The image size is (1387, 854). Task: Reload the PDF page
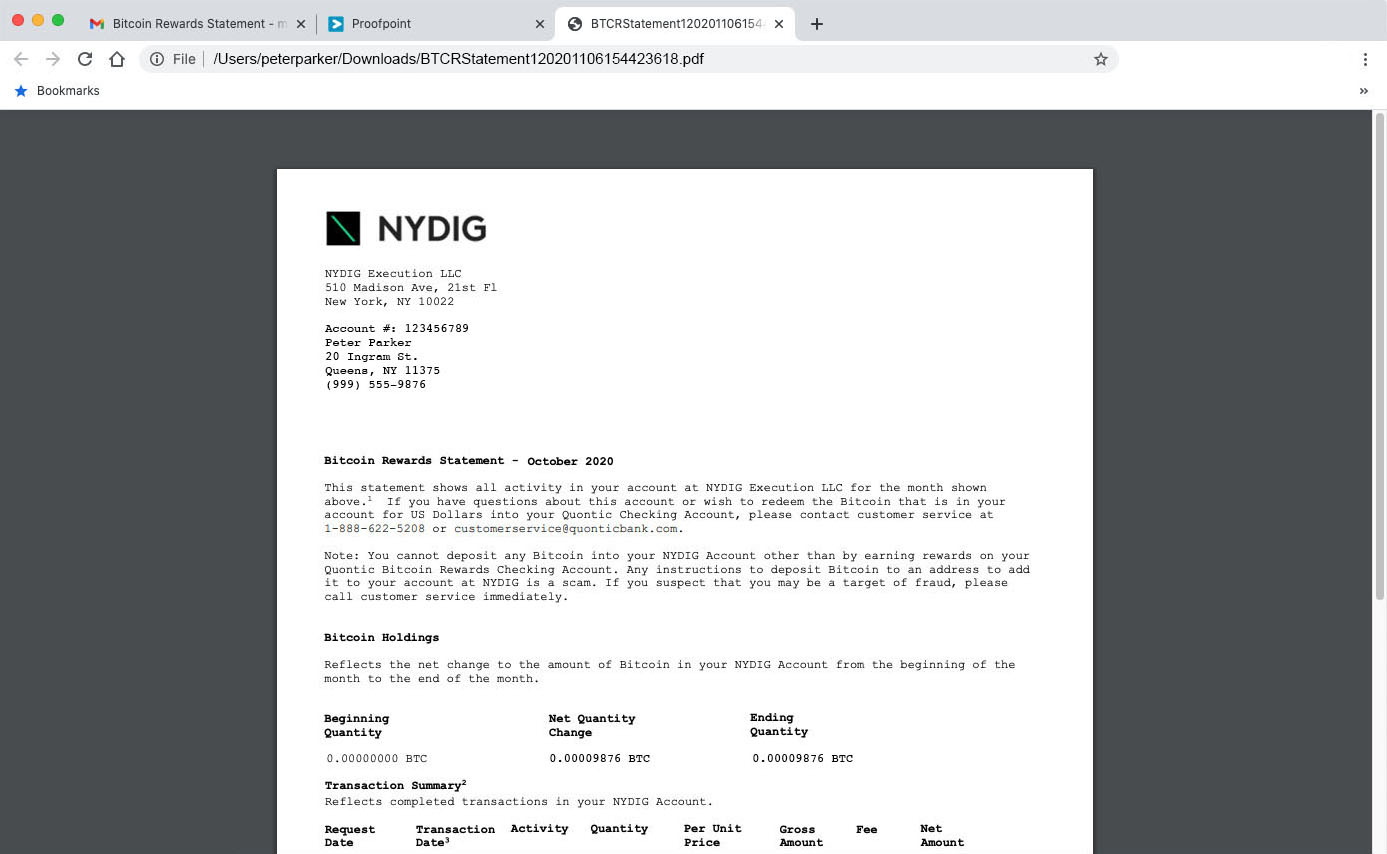[85, 59]
